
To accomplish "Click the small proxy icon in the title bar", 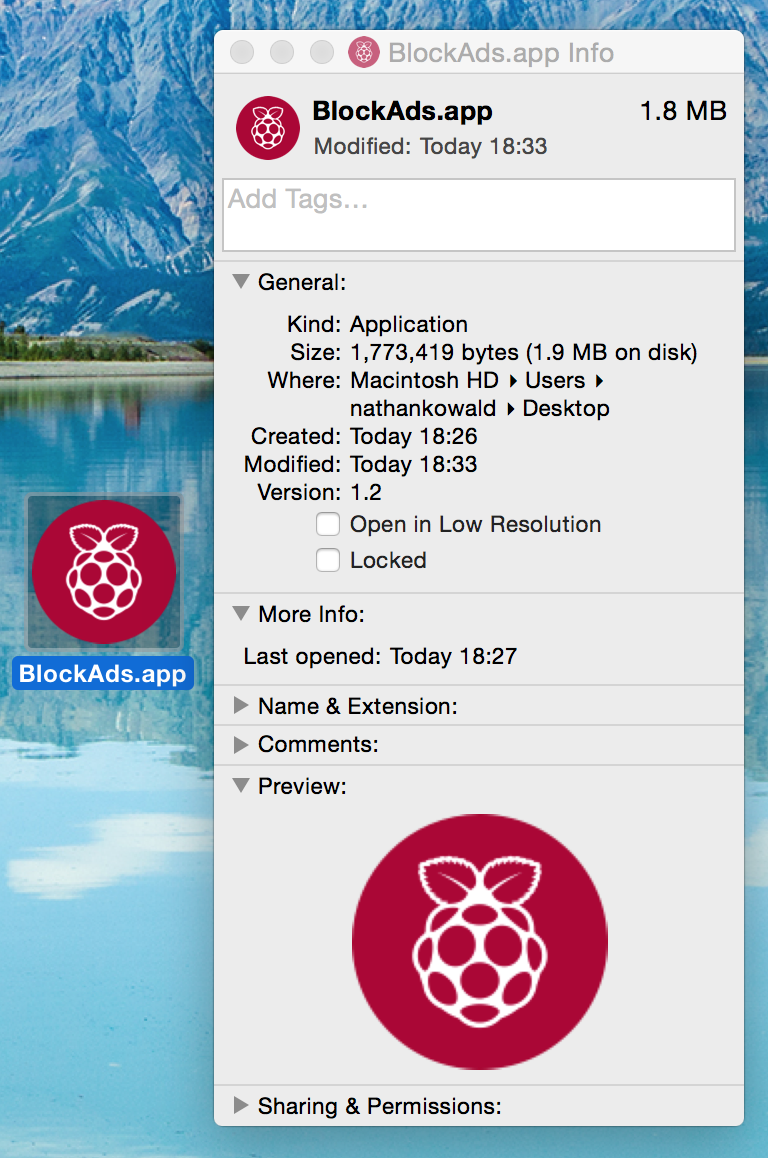I will pos(364,52).
